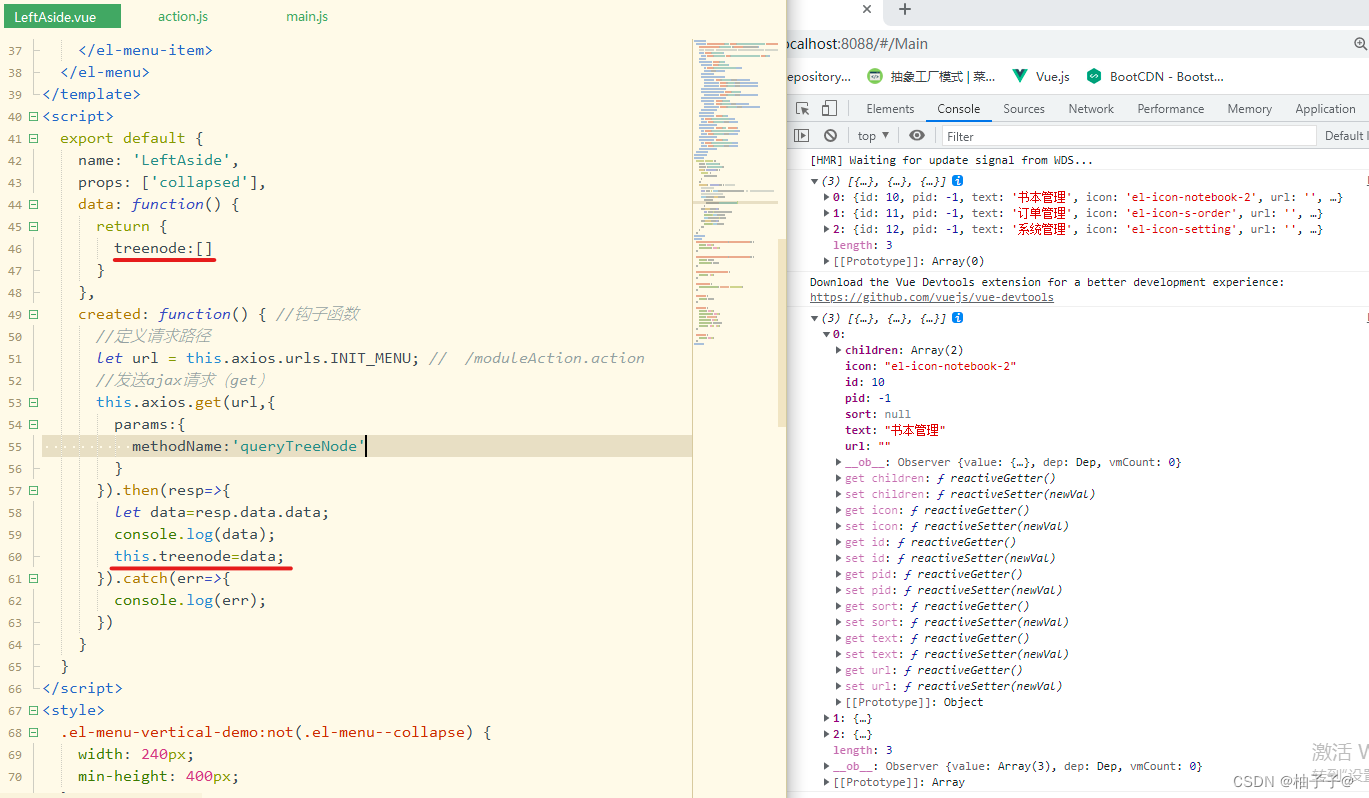Image resolution: width=1369 pixels, height=798 pixels.
Task: Activate the inspect element picker icon
Action: (802, 109)
